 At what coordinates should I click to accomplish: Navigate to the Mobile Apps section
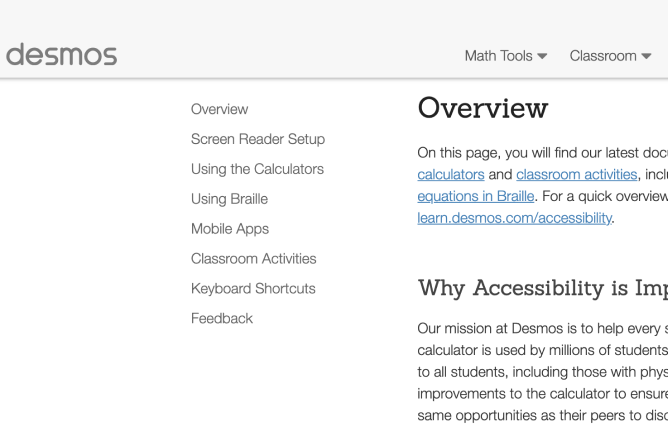click(229, 229)
